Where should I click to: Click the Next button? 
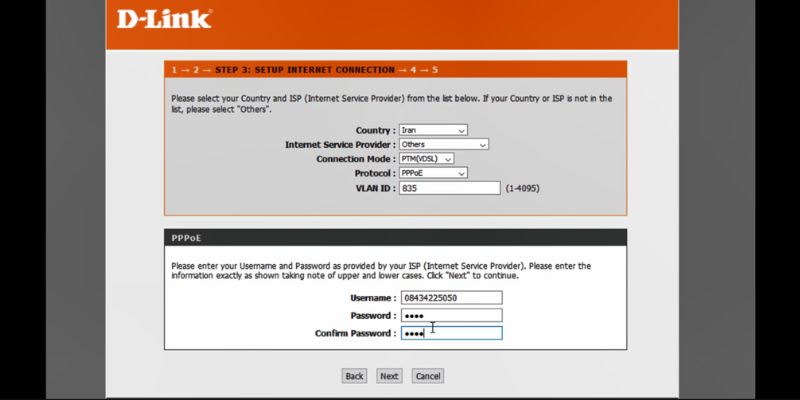[389, 376]
